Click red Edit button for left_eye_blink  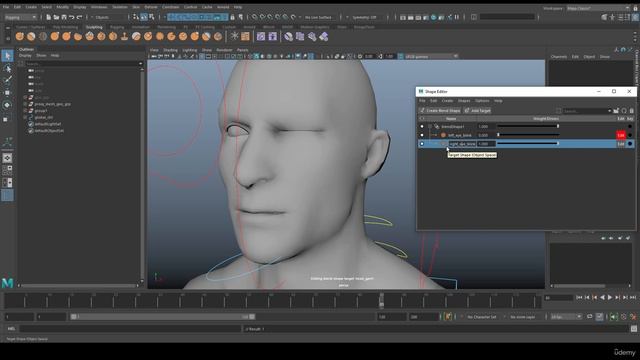point(621,135)
